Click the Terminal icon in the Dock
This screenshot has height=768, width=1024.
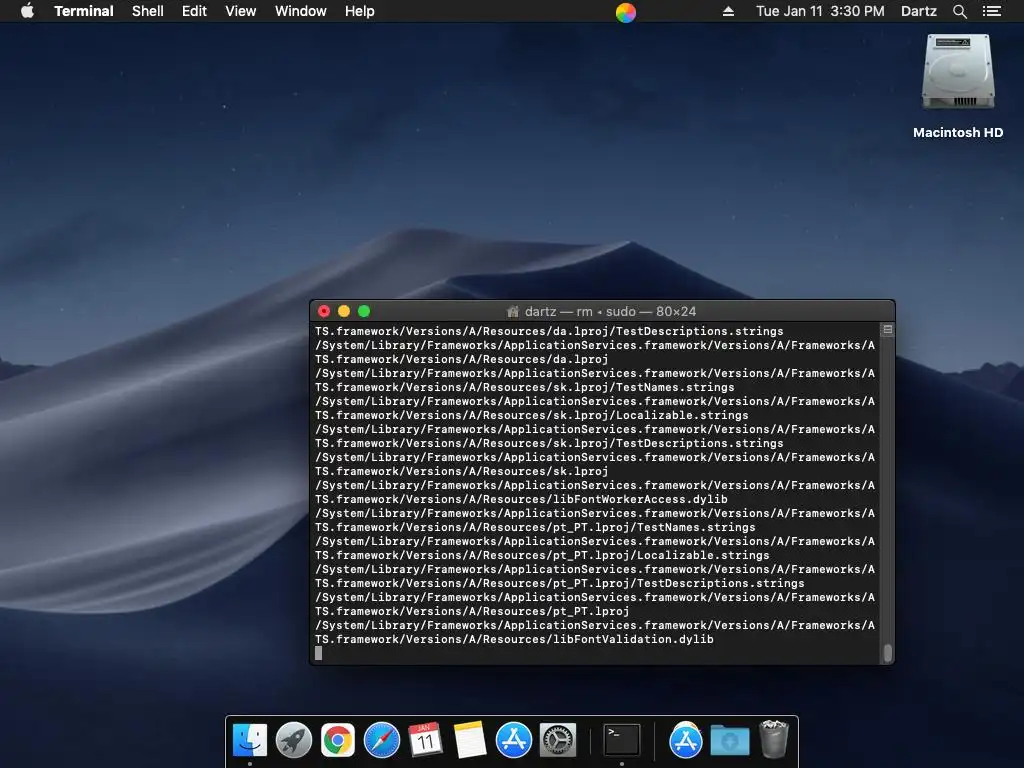pos(622,740)
